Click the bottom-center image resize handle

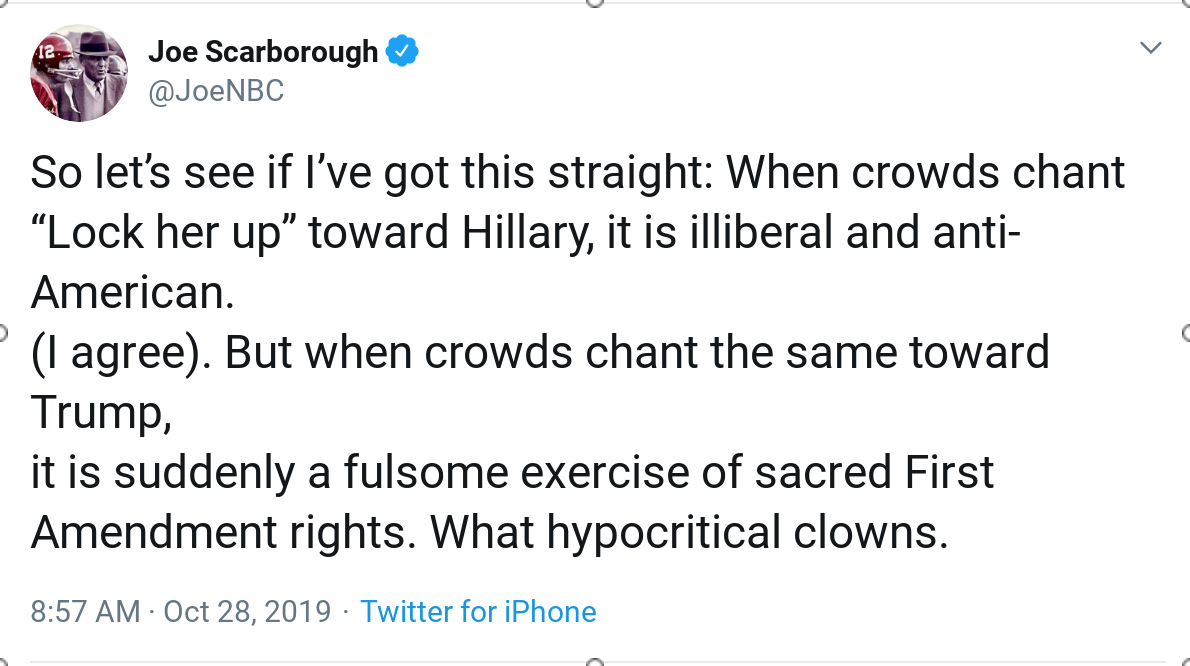594,662
